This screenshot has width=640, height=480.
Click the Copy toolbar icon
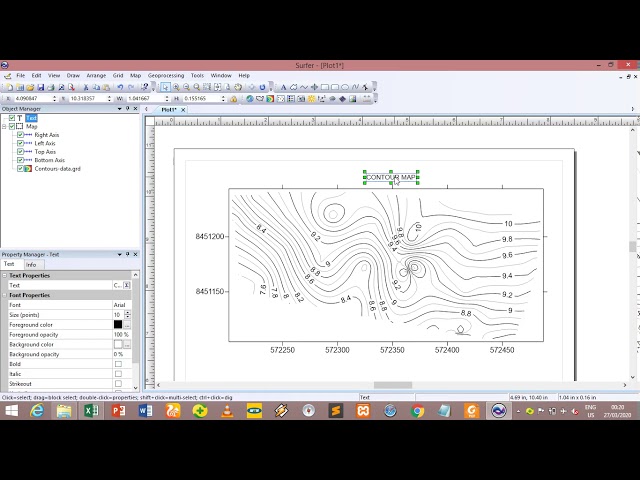click(x=96, y=87)
